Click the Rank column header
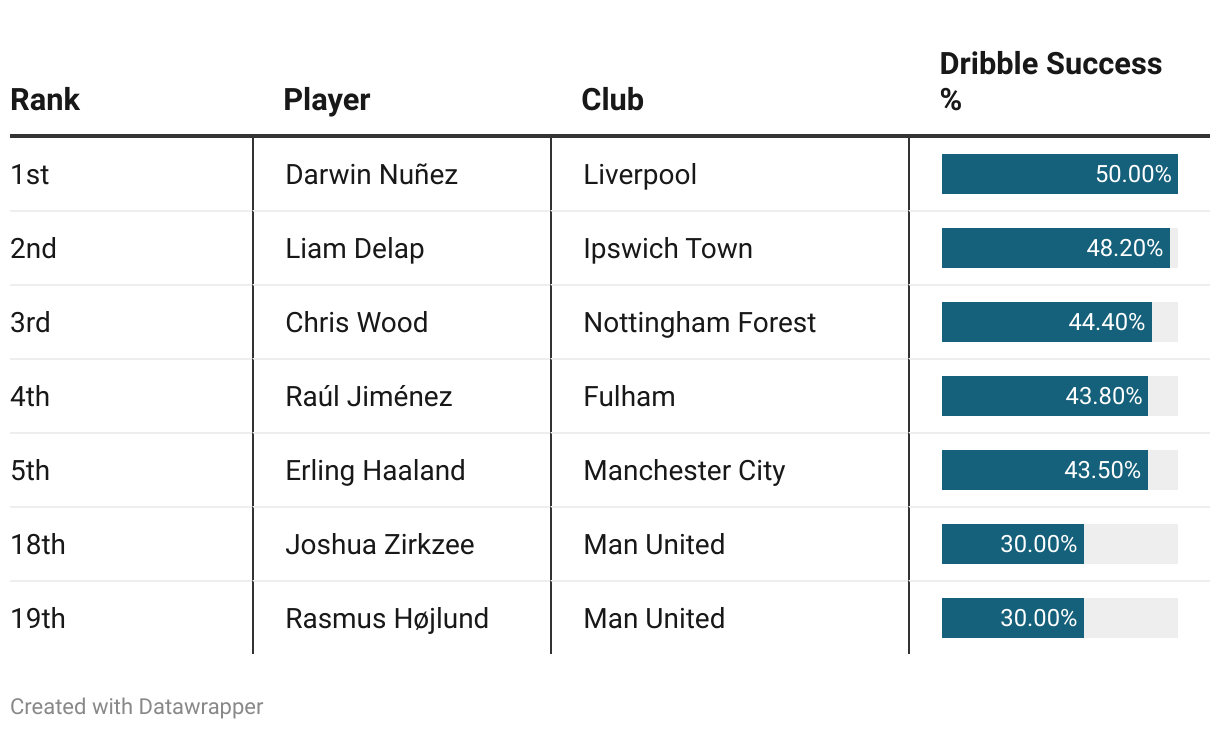This screenshot has width=1220, height=730. (x=45, y=100)
